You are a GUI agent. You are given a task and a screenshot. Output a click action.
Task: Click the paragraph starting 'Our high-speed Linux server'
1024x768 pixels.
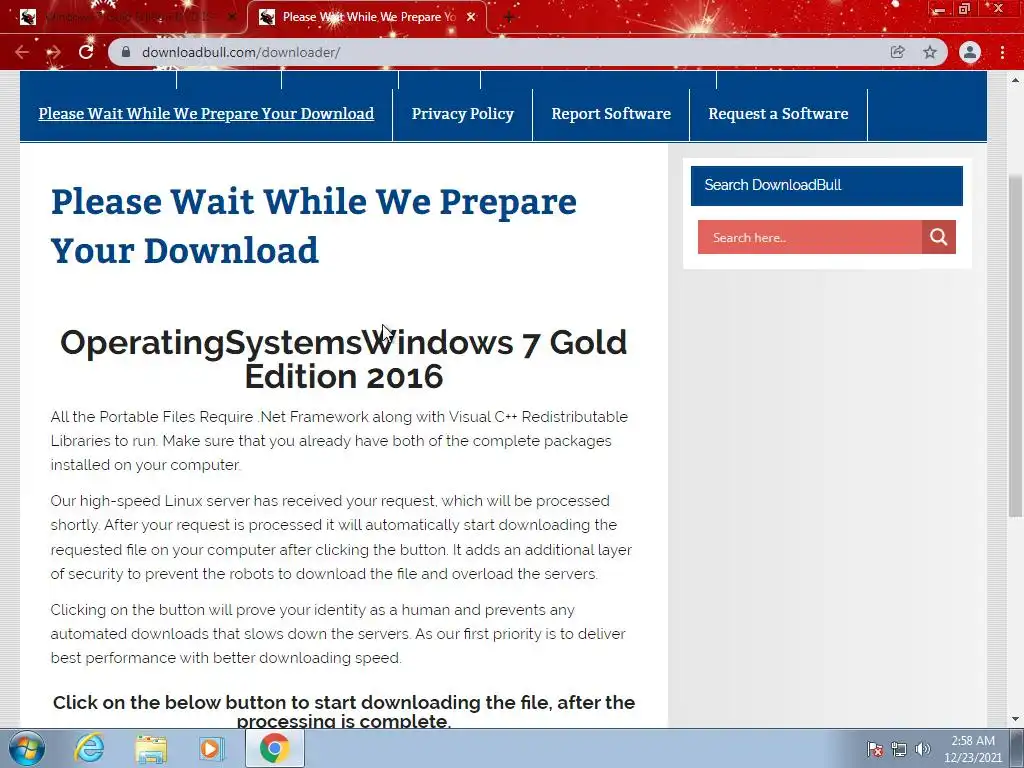click(x=341, y=537)
